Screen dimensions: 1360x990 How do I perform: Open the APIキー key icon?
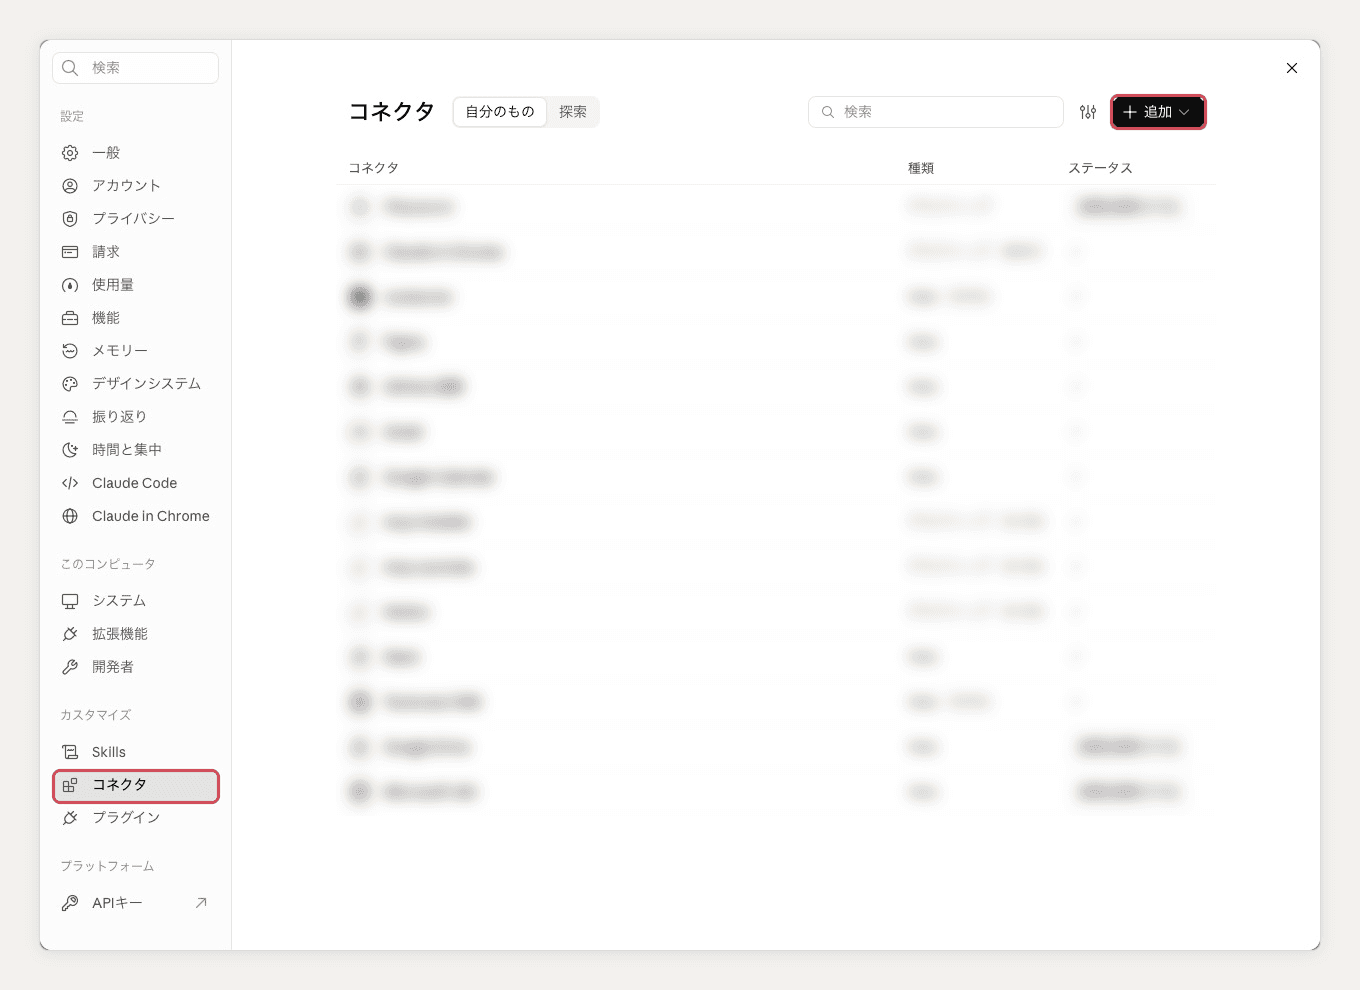[70, 903]
